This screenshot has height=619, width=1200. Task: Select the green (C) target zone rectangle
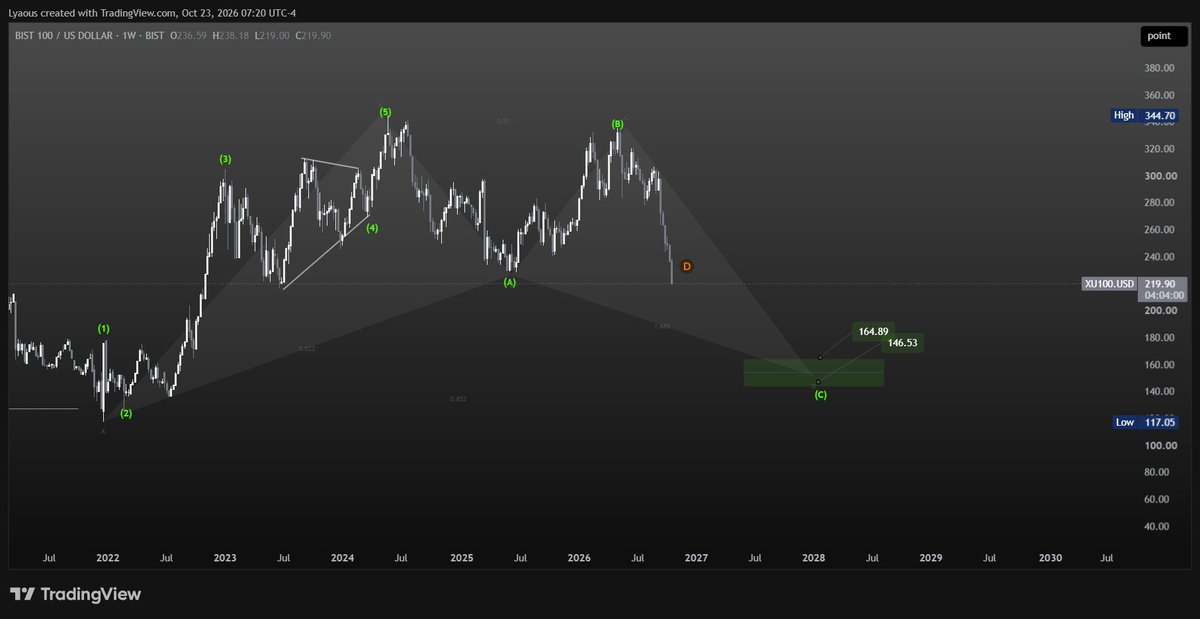(x=813, y=373)
